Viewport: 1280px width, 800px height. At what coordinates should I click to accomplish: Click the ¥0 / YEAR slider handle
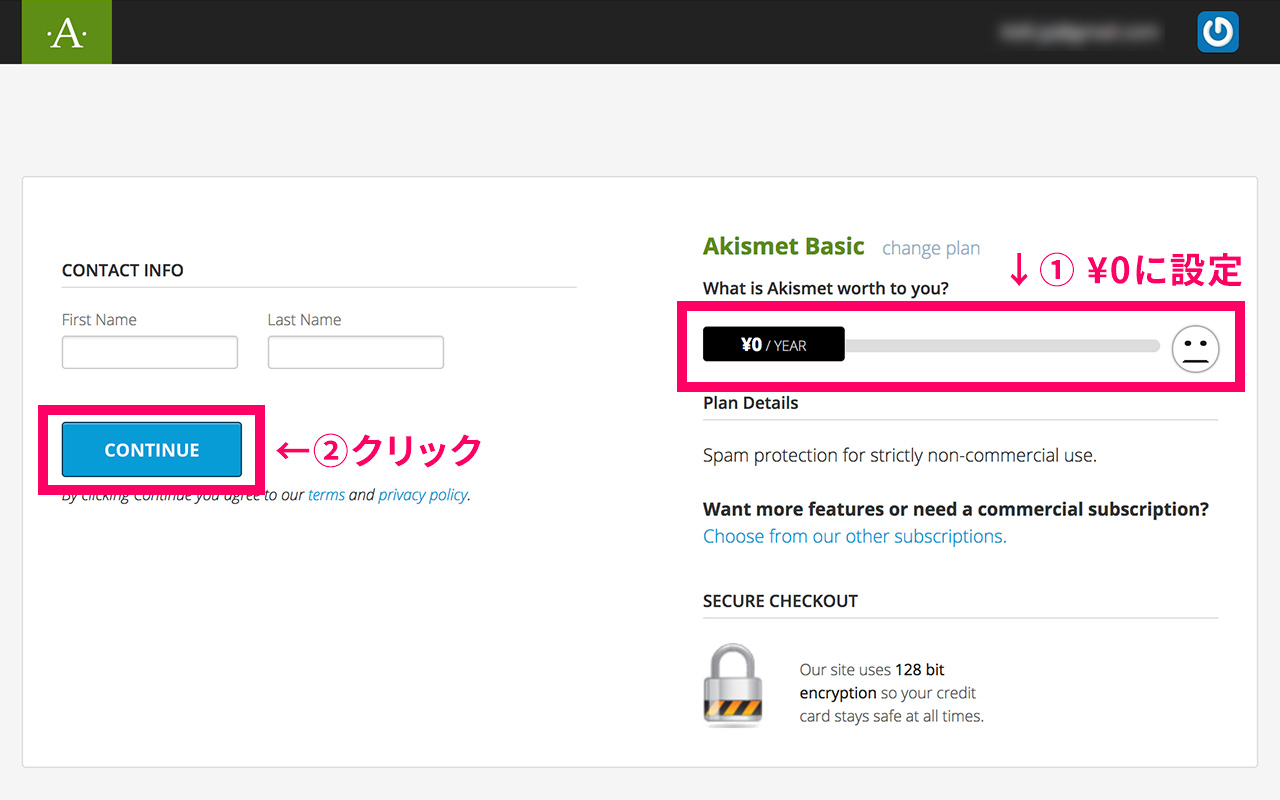(773, 345)
